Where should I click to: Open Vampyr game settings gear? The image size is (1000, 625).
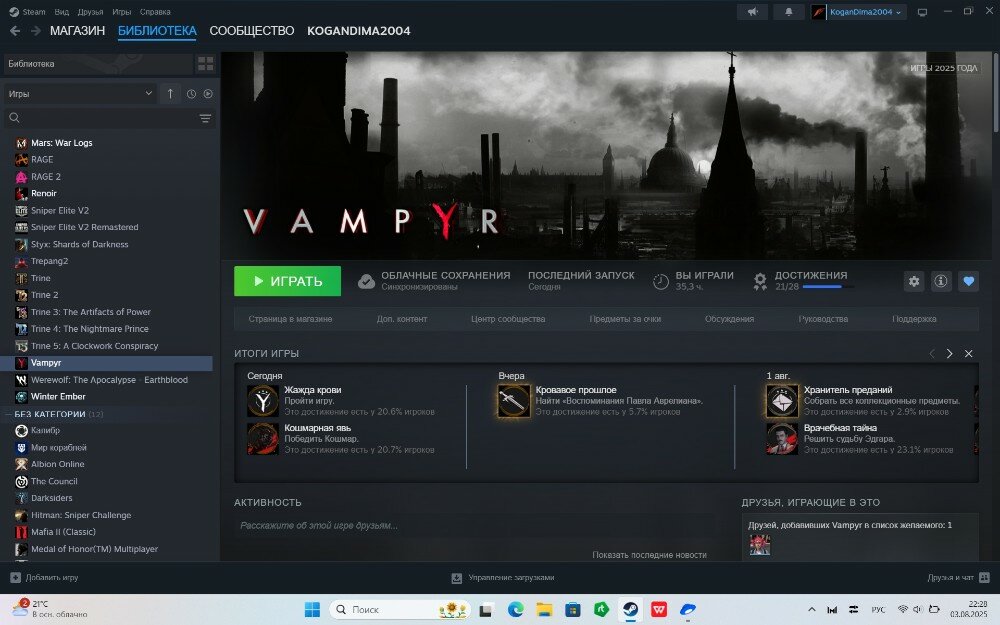click(914, 281)
